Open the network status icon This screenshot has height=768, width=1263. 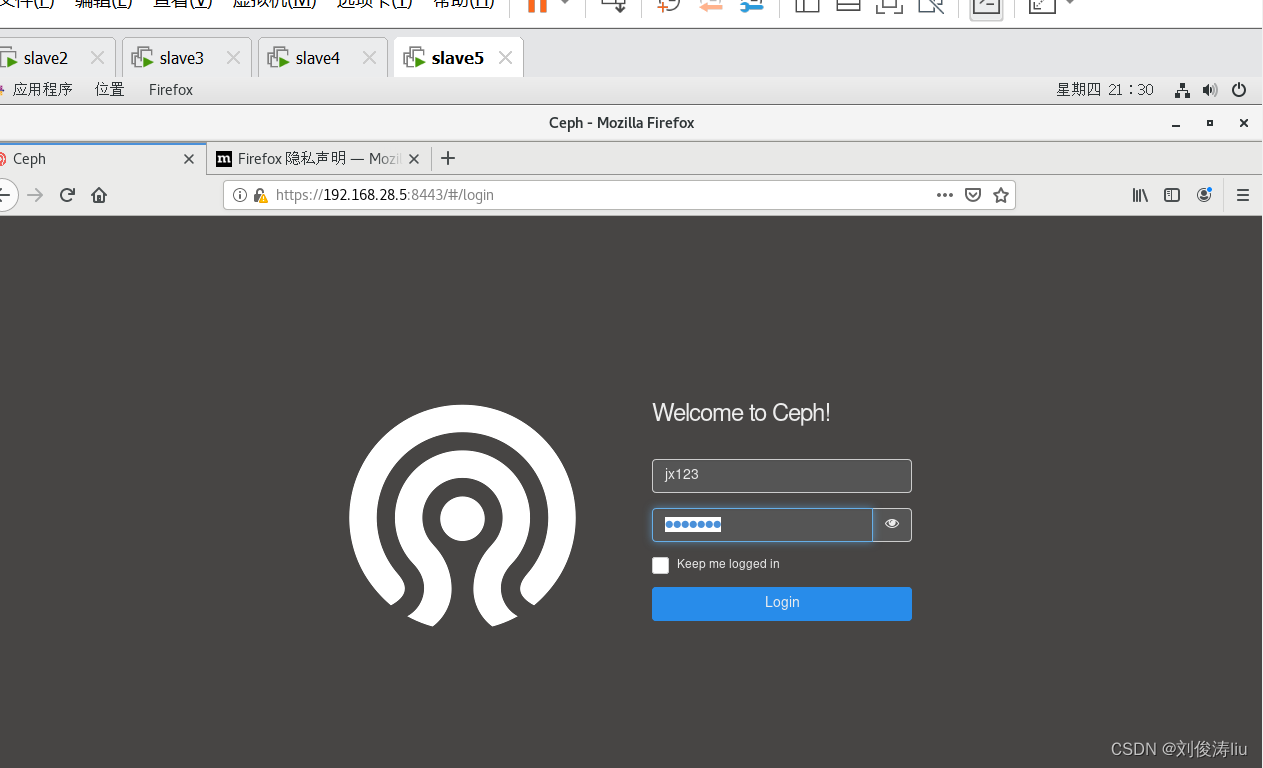1182,90
